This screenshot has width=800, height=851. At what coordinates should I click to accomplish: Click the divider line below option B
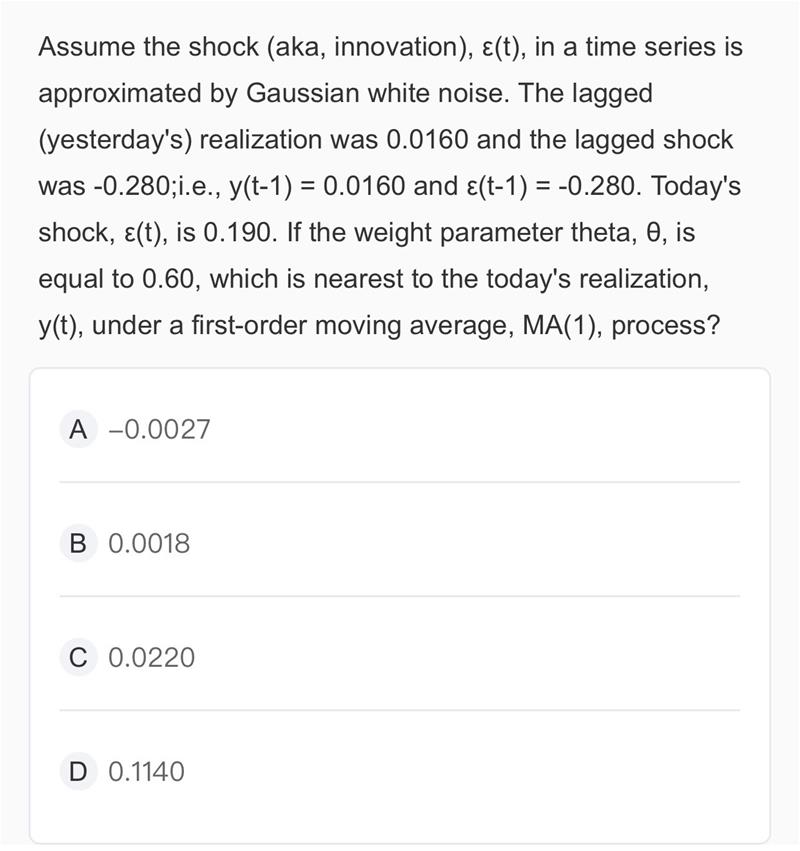(399, 595)
